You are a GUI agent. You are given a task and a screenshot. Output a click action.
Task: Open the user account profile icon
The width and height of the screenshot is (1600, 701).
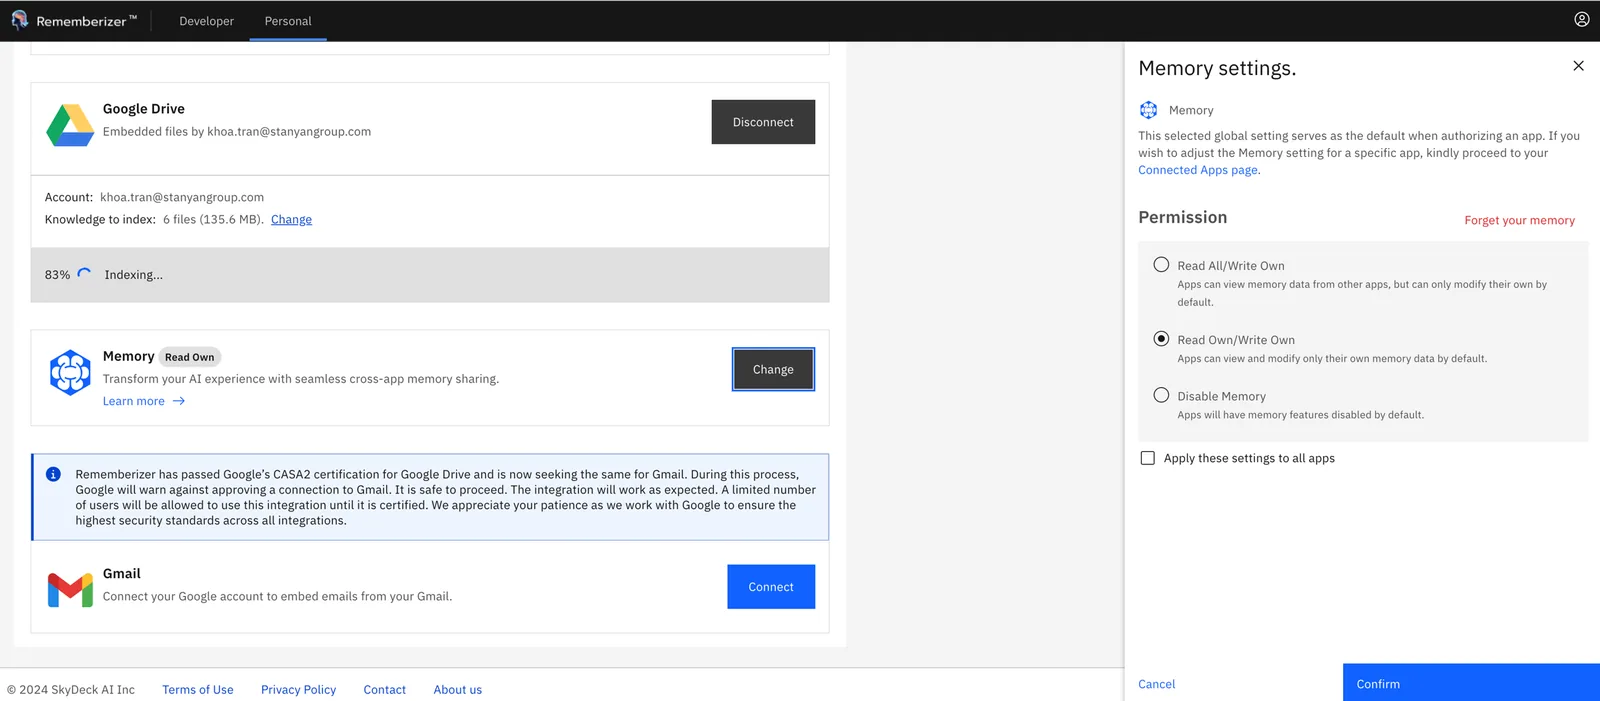pos(1581,19)
